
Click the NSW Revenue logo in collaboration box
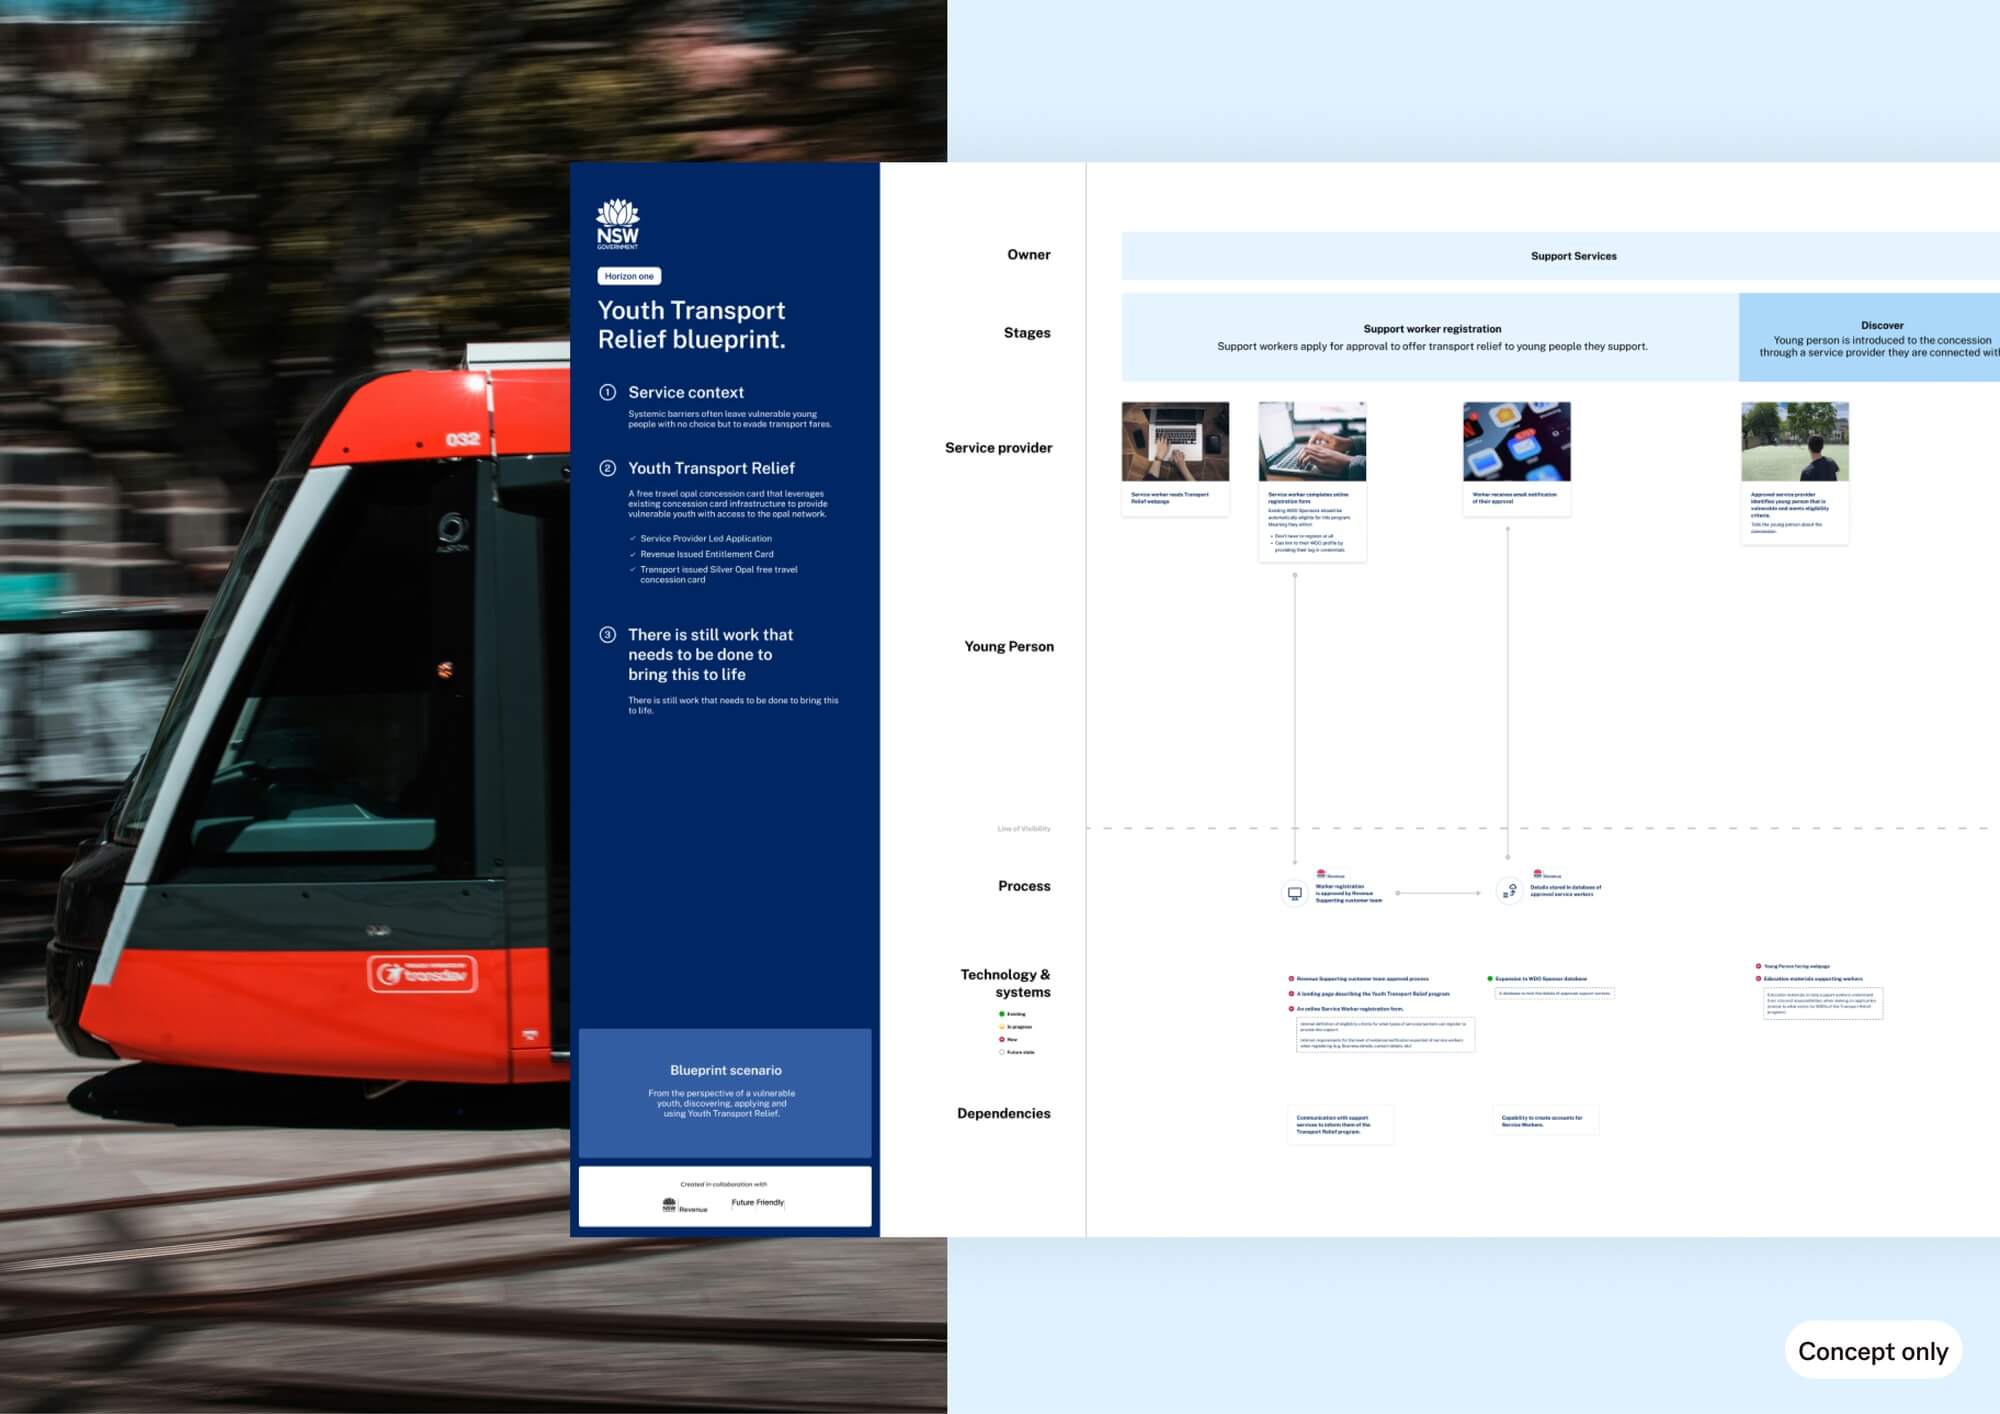(x=684, y=1205)
